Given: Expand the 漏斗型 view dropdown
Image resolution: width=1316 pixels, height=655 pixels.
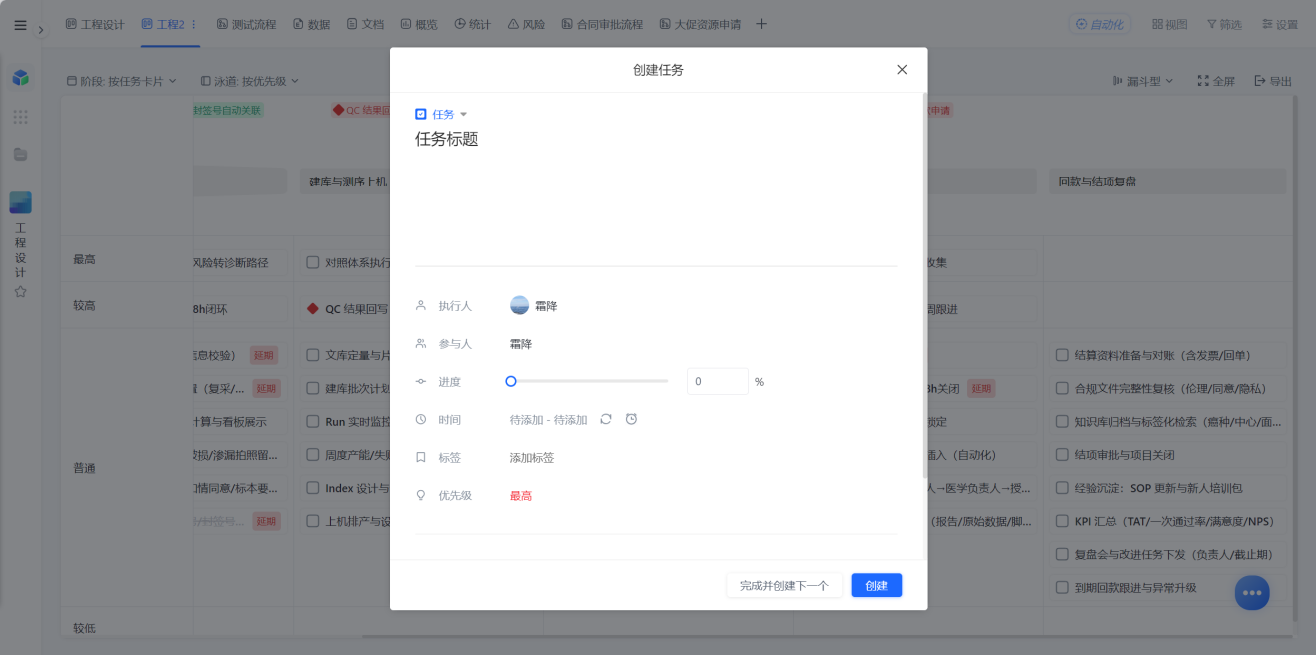Looking at the screenshot, I should coord(1143,81).
